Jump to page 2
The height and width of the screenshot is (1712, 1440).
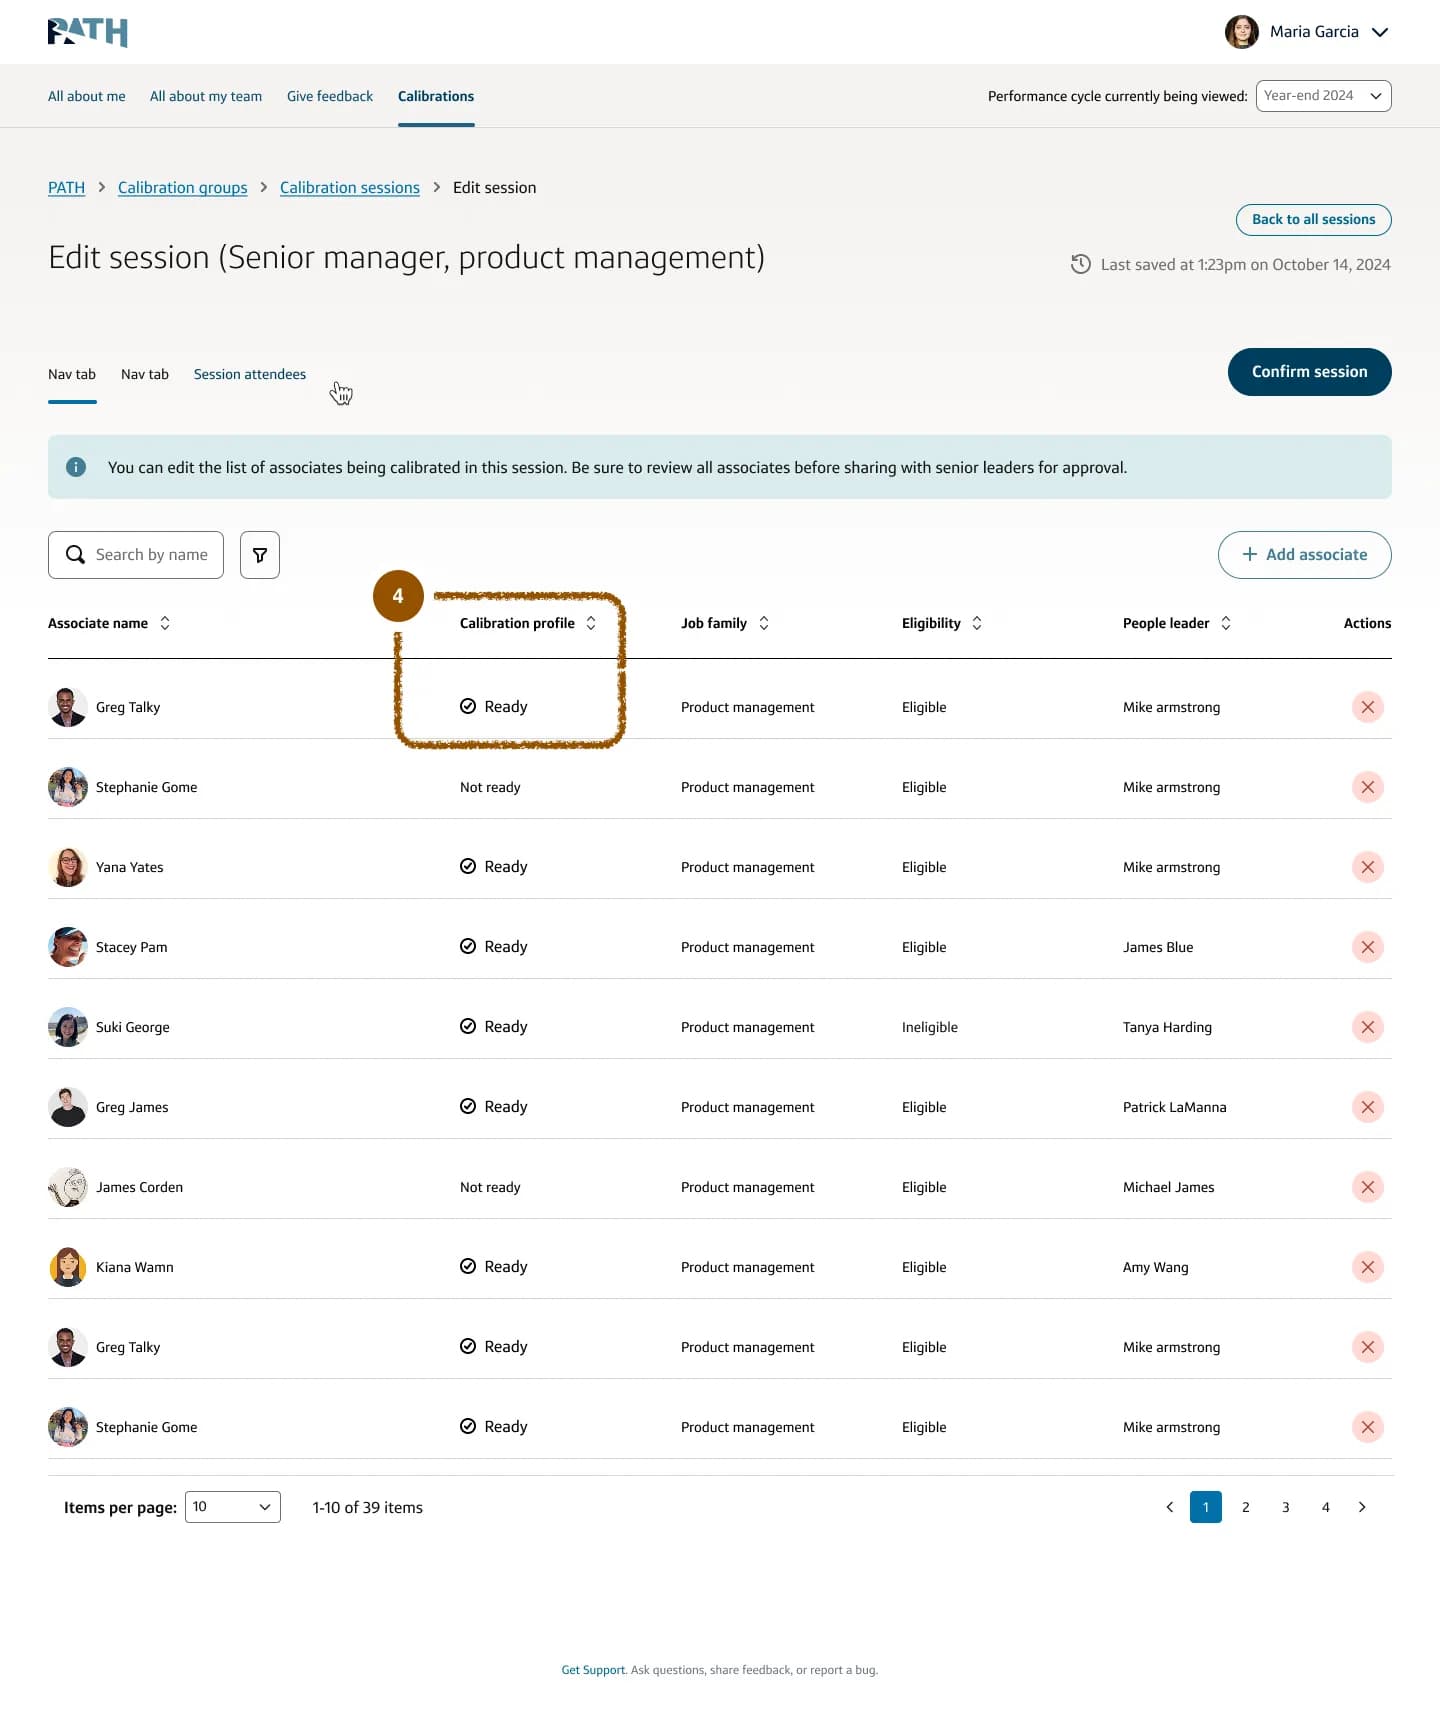point(1246,1507)
